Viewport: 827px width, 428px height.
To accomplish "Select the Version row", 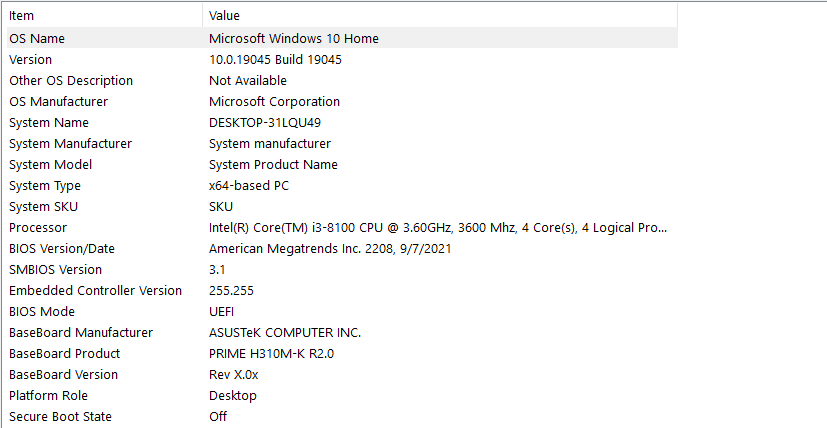I will pyautogui.click(x=31, y=60).
